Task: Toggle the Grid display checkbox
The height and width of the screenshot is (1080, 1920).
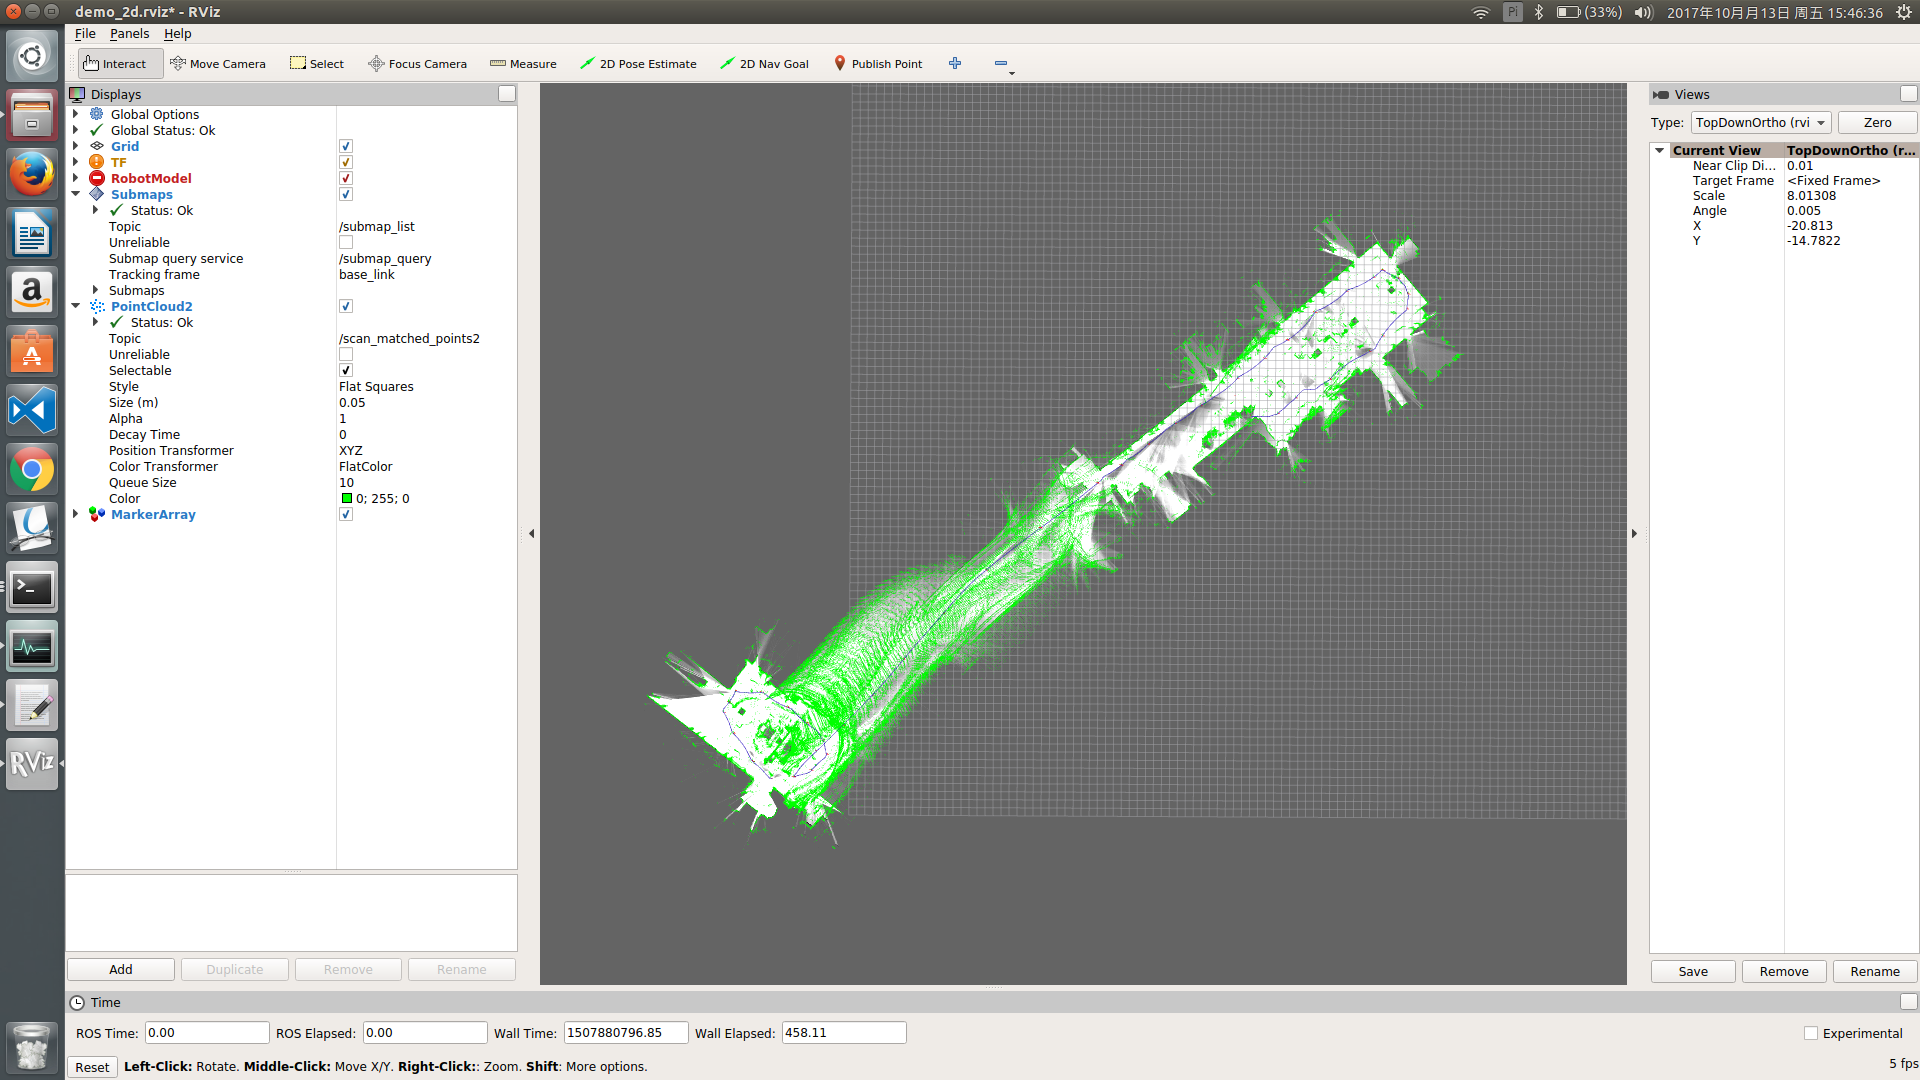Action: click(x=346, y=146)
